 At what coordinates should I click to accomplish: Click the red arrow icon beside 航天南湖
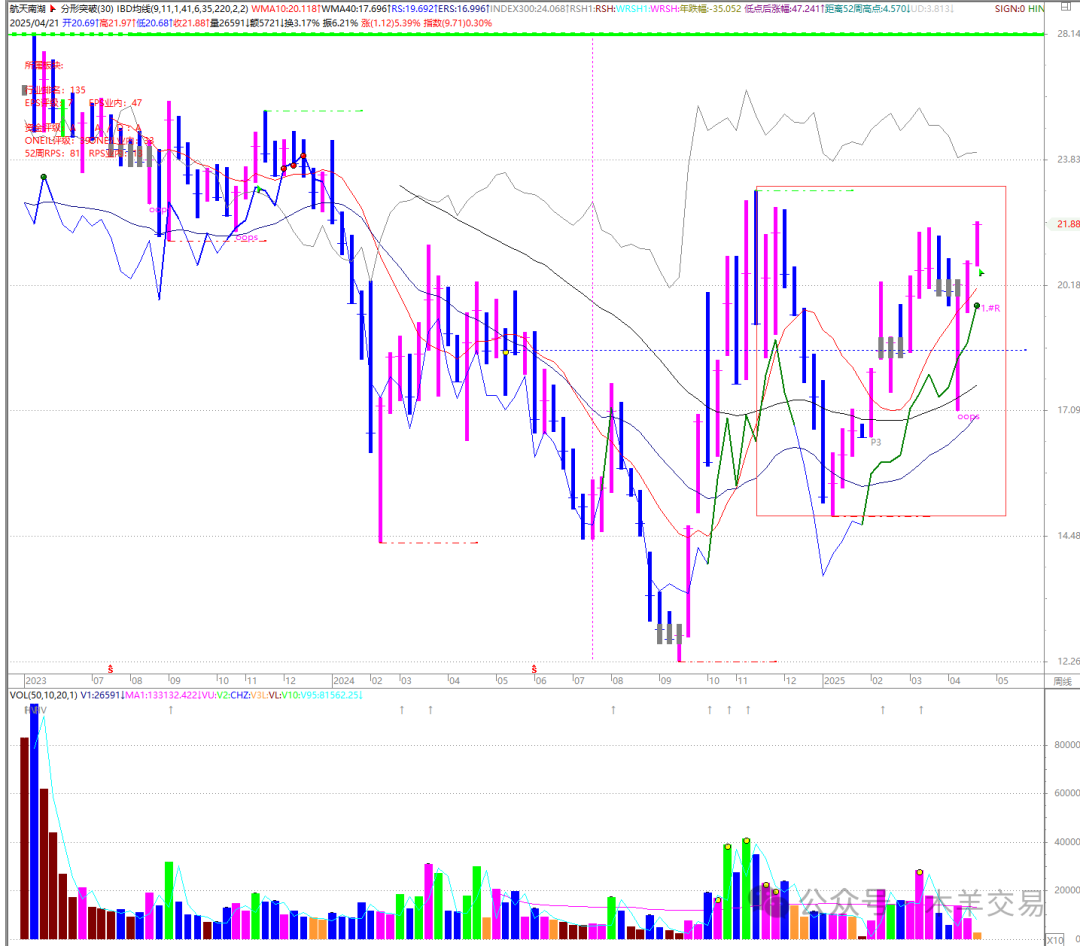[x=53, y=9]
